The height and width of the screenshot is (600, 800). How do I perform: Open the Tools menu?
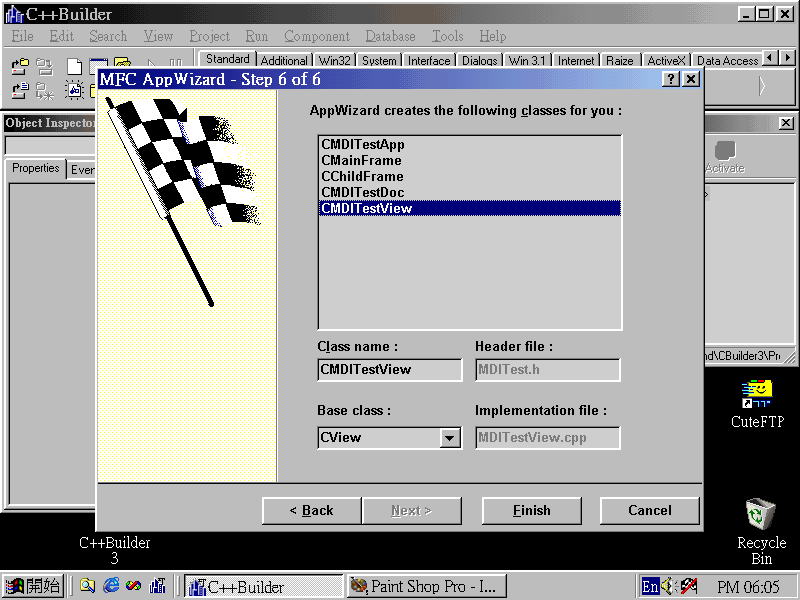coord(447,36)
